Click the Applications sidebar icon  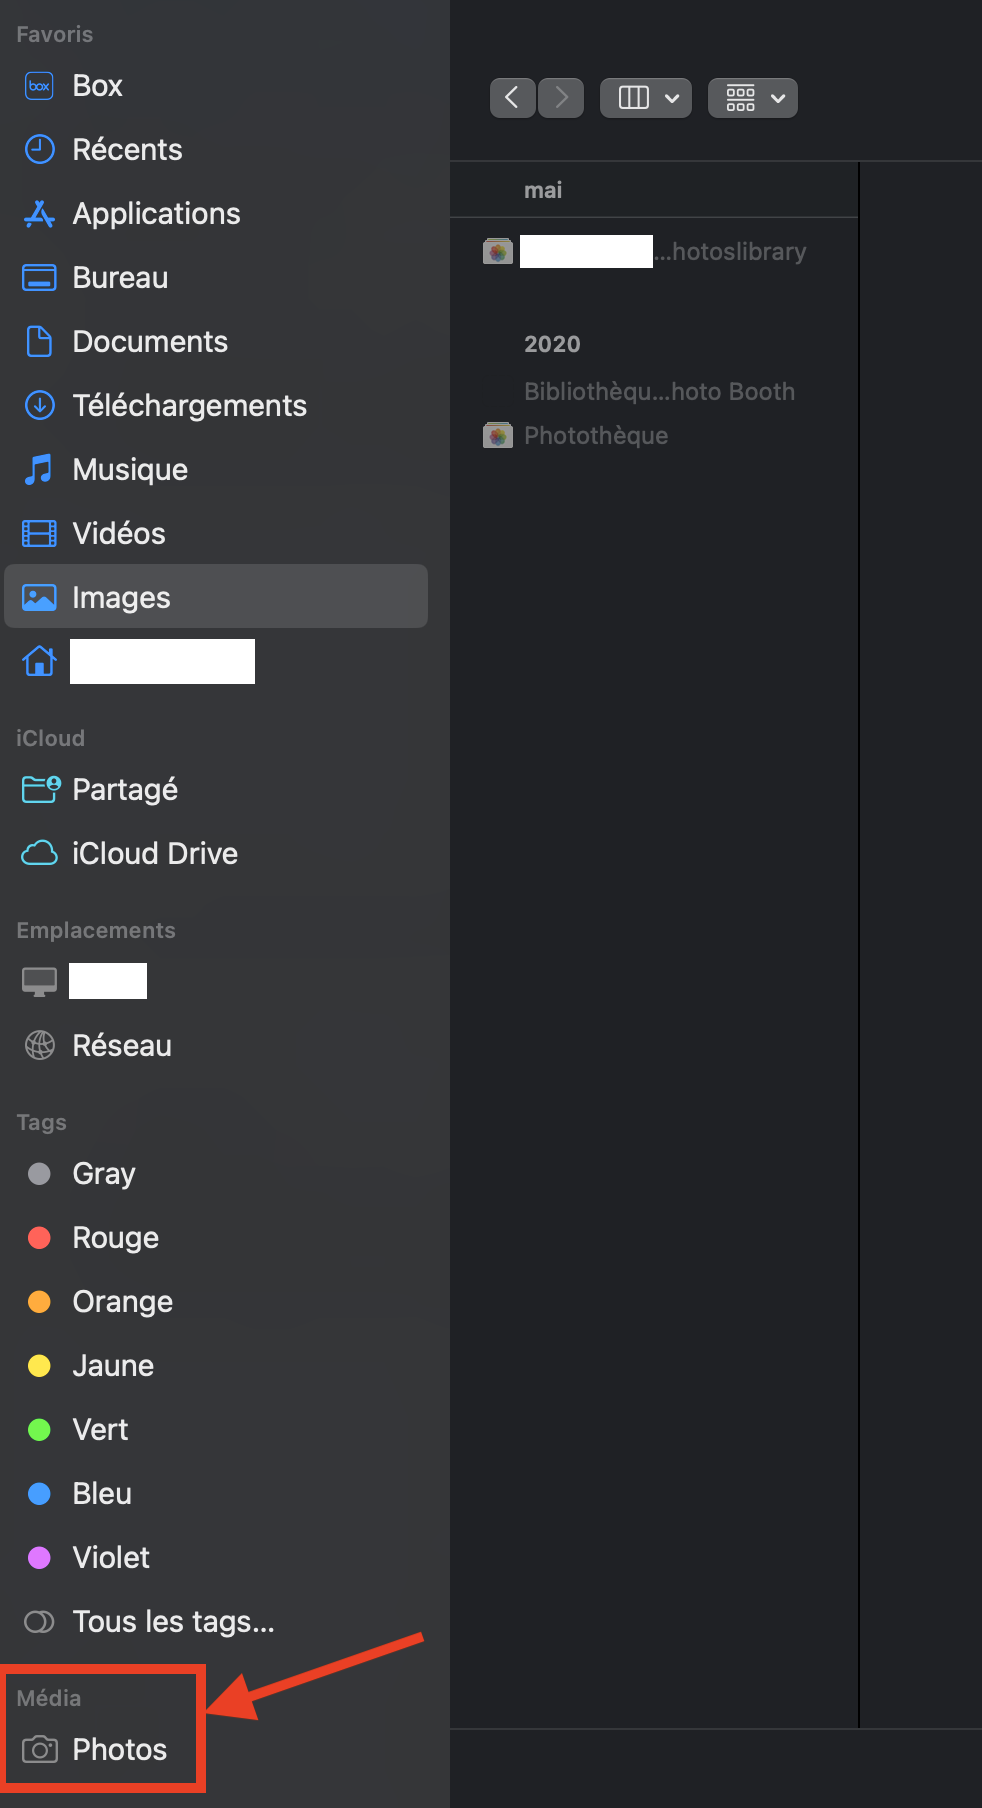click(39, 214)
